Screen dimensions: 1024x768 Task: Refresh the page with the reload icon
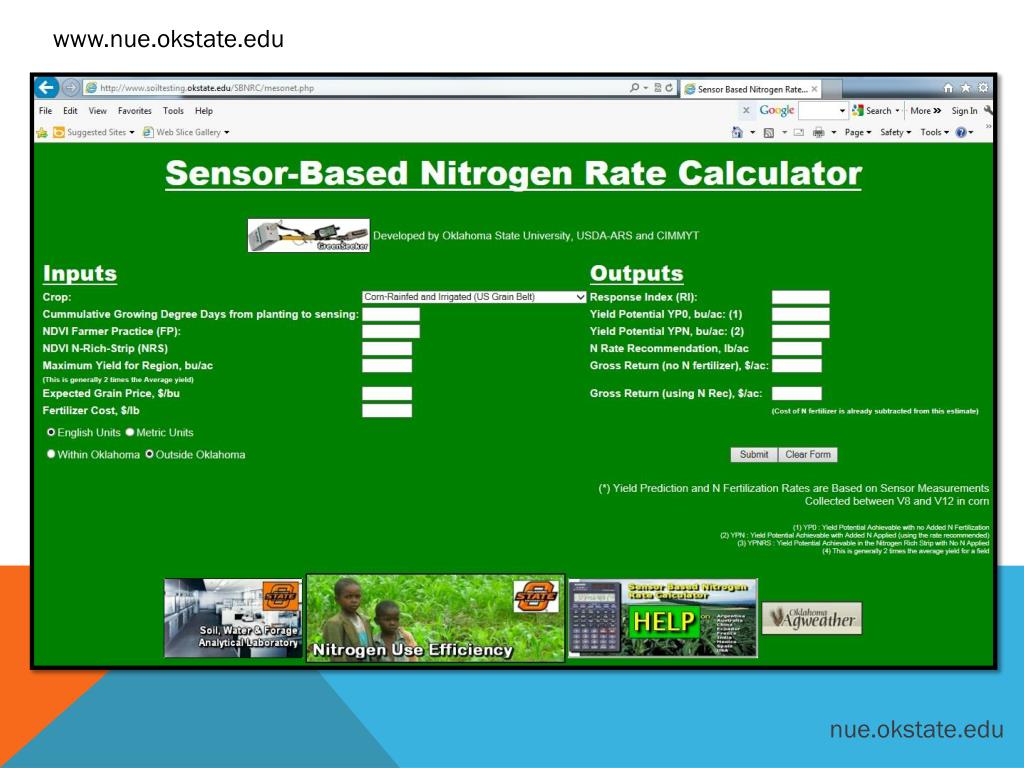[669, 88]
